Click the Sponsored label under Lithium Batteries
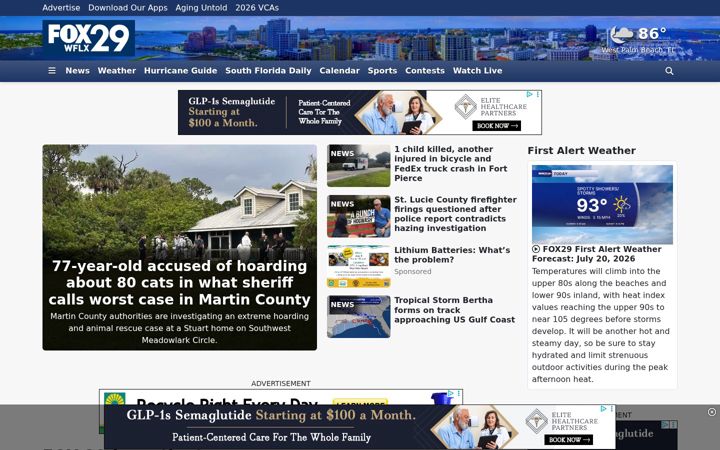 pos(412,271)
